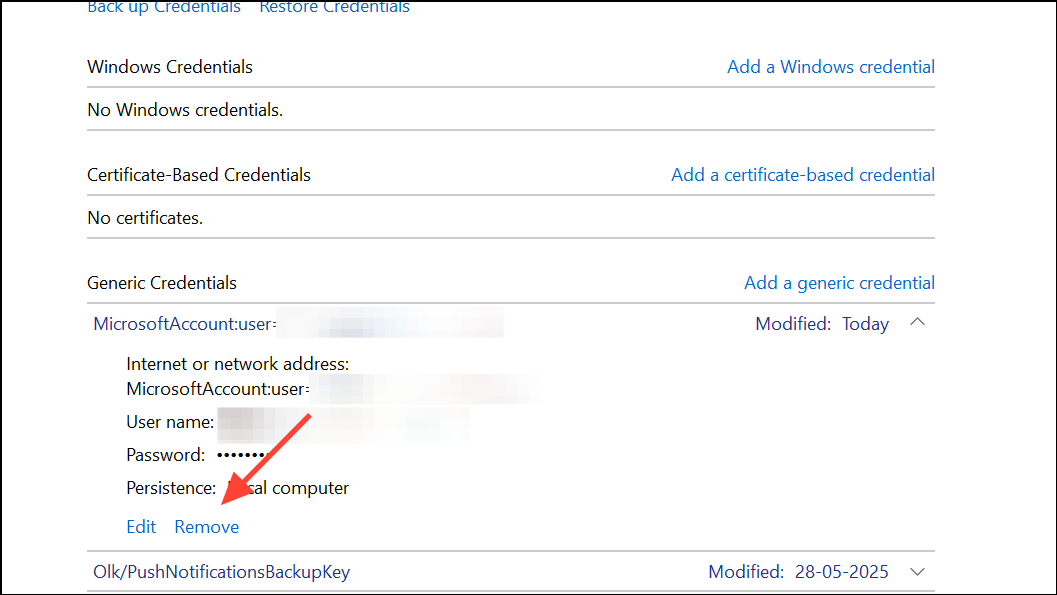Remove the MicrosoftAccount credential
Viewport: 1057px width, 595px height.
[x=206, y=526]
